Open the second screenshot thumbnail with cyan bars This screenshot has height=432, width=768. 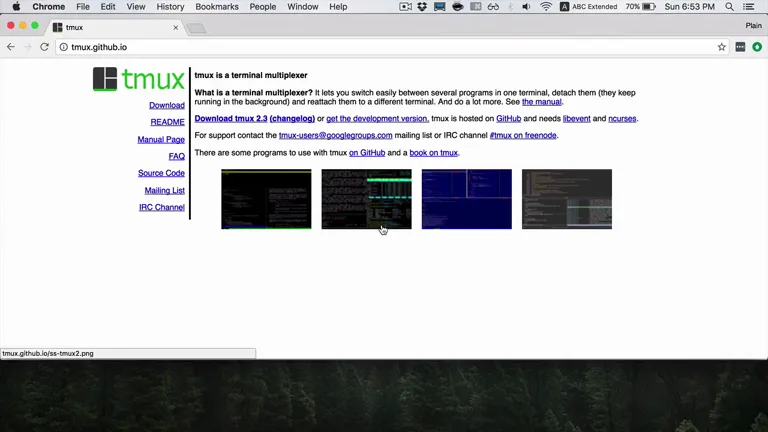(366, 199)
